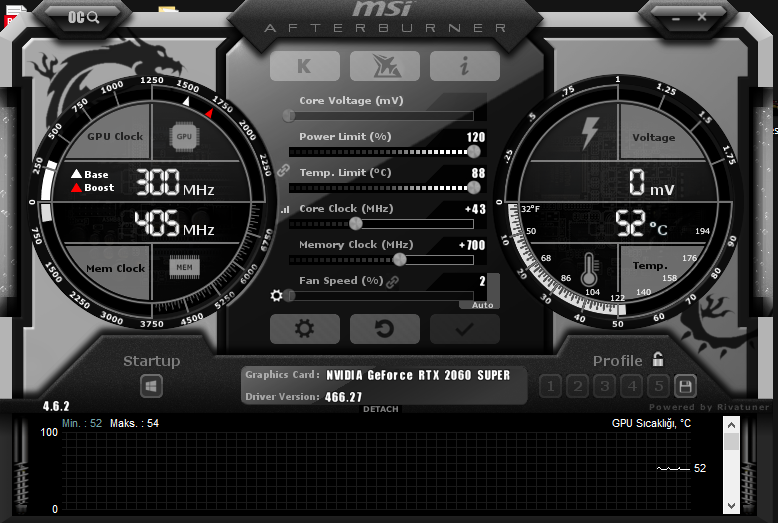Click the thermometer icon in temp gauge

[x=589, y=268]
